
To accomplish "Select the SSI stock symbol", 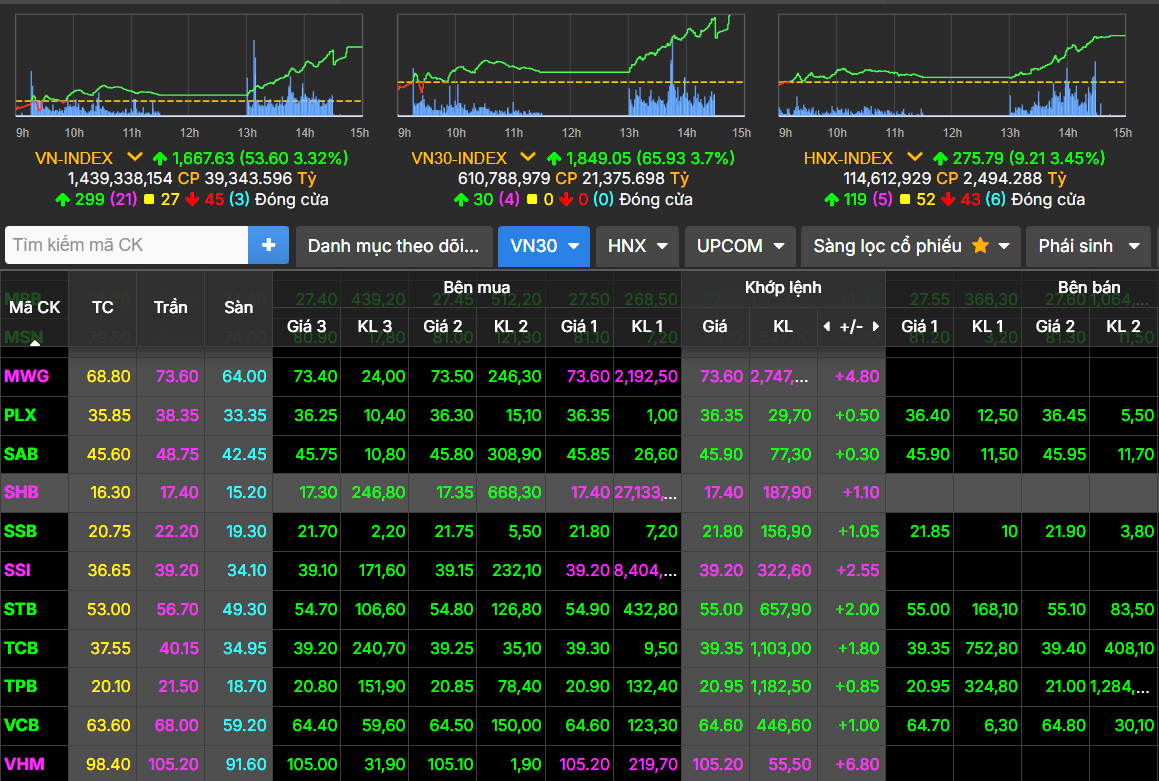I will (18, 570).
